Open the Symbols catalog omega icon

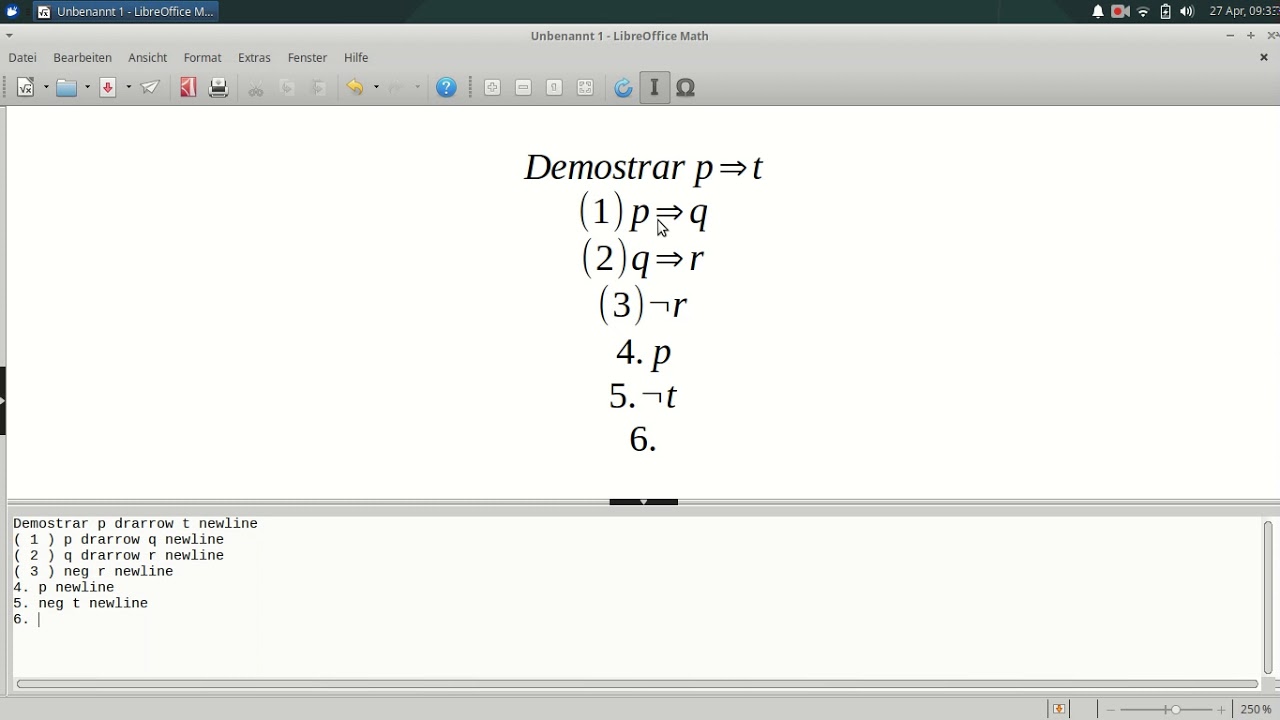[686, 88]
